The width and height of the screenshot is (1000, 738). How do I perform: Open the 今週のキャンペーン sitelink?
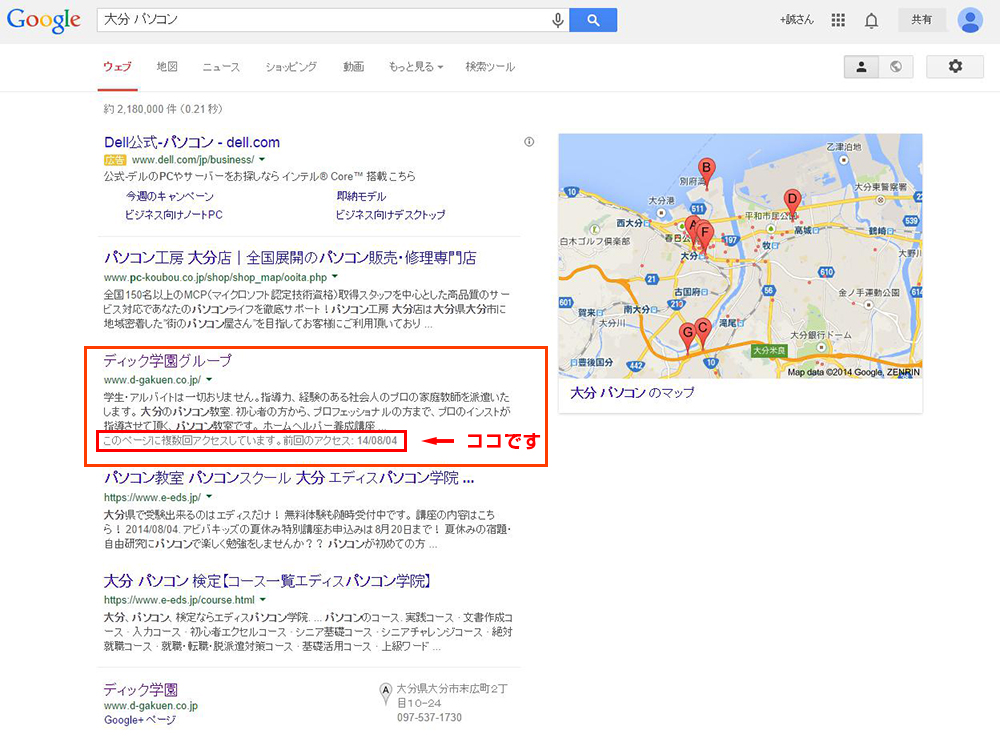point(170,196)
